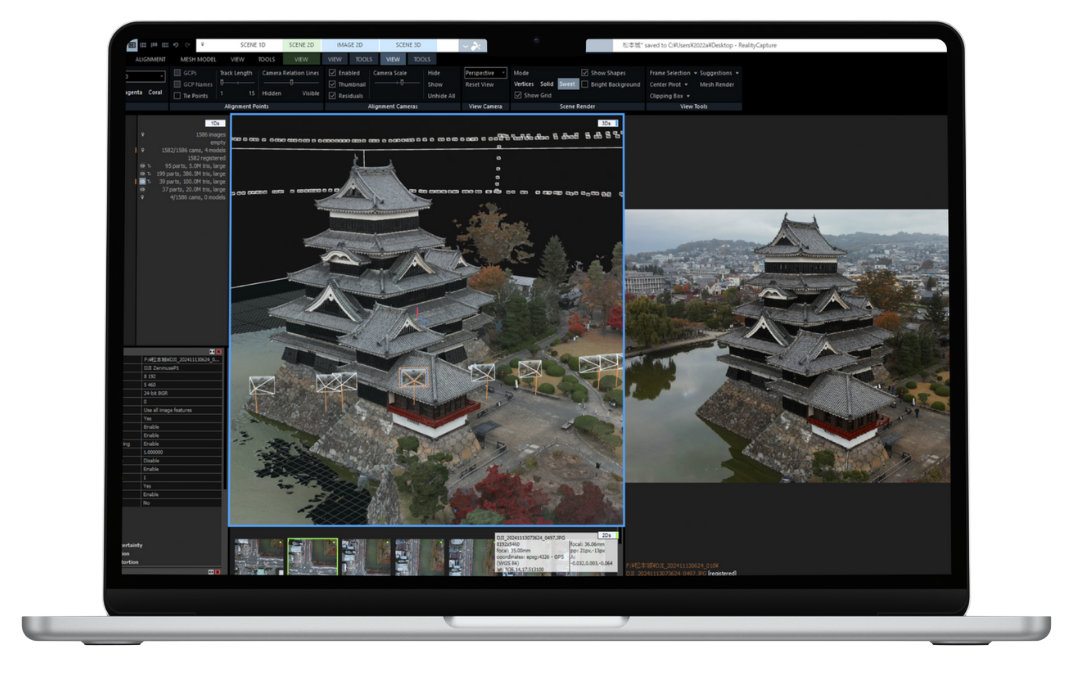Click the castle photo in the right image pane
This screenshot has height=677, width=1072.
(787, 345)
